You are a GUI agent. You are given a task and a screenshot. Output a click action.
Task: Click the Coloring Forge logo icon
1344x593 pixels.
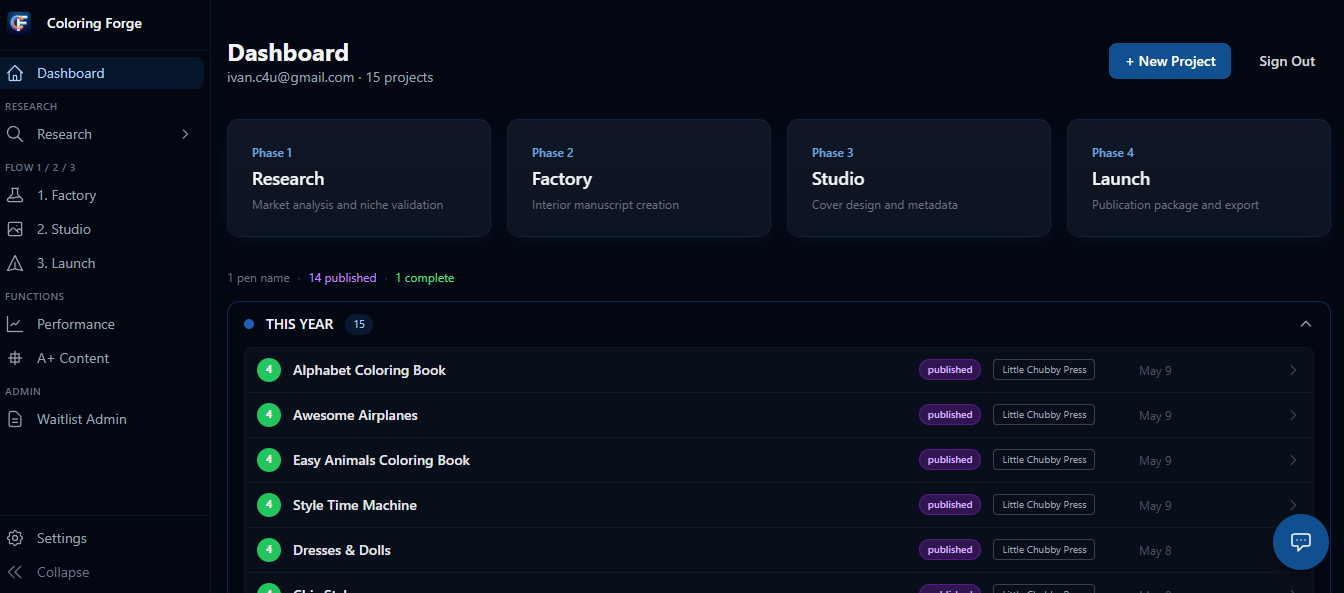(x=19, y=23)
